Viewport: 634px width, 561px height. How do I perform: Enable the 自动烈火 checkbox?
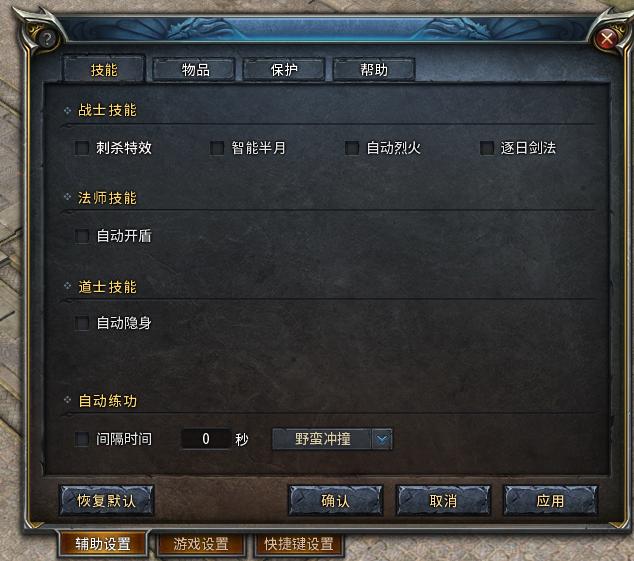352,148
